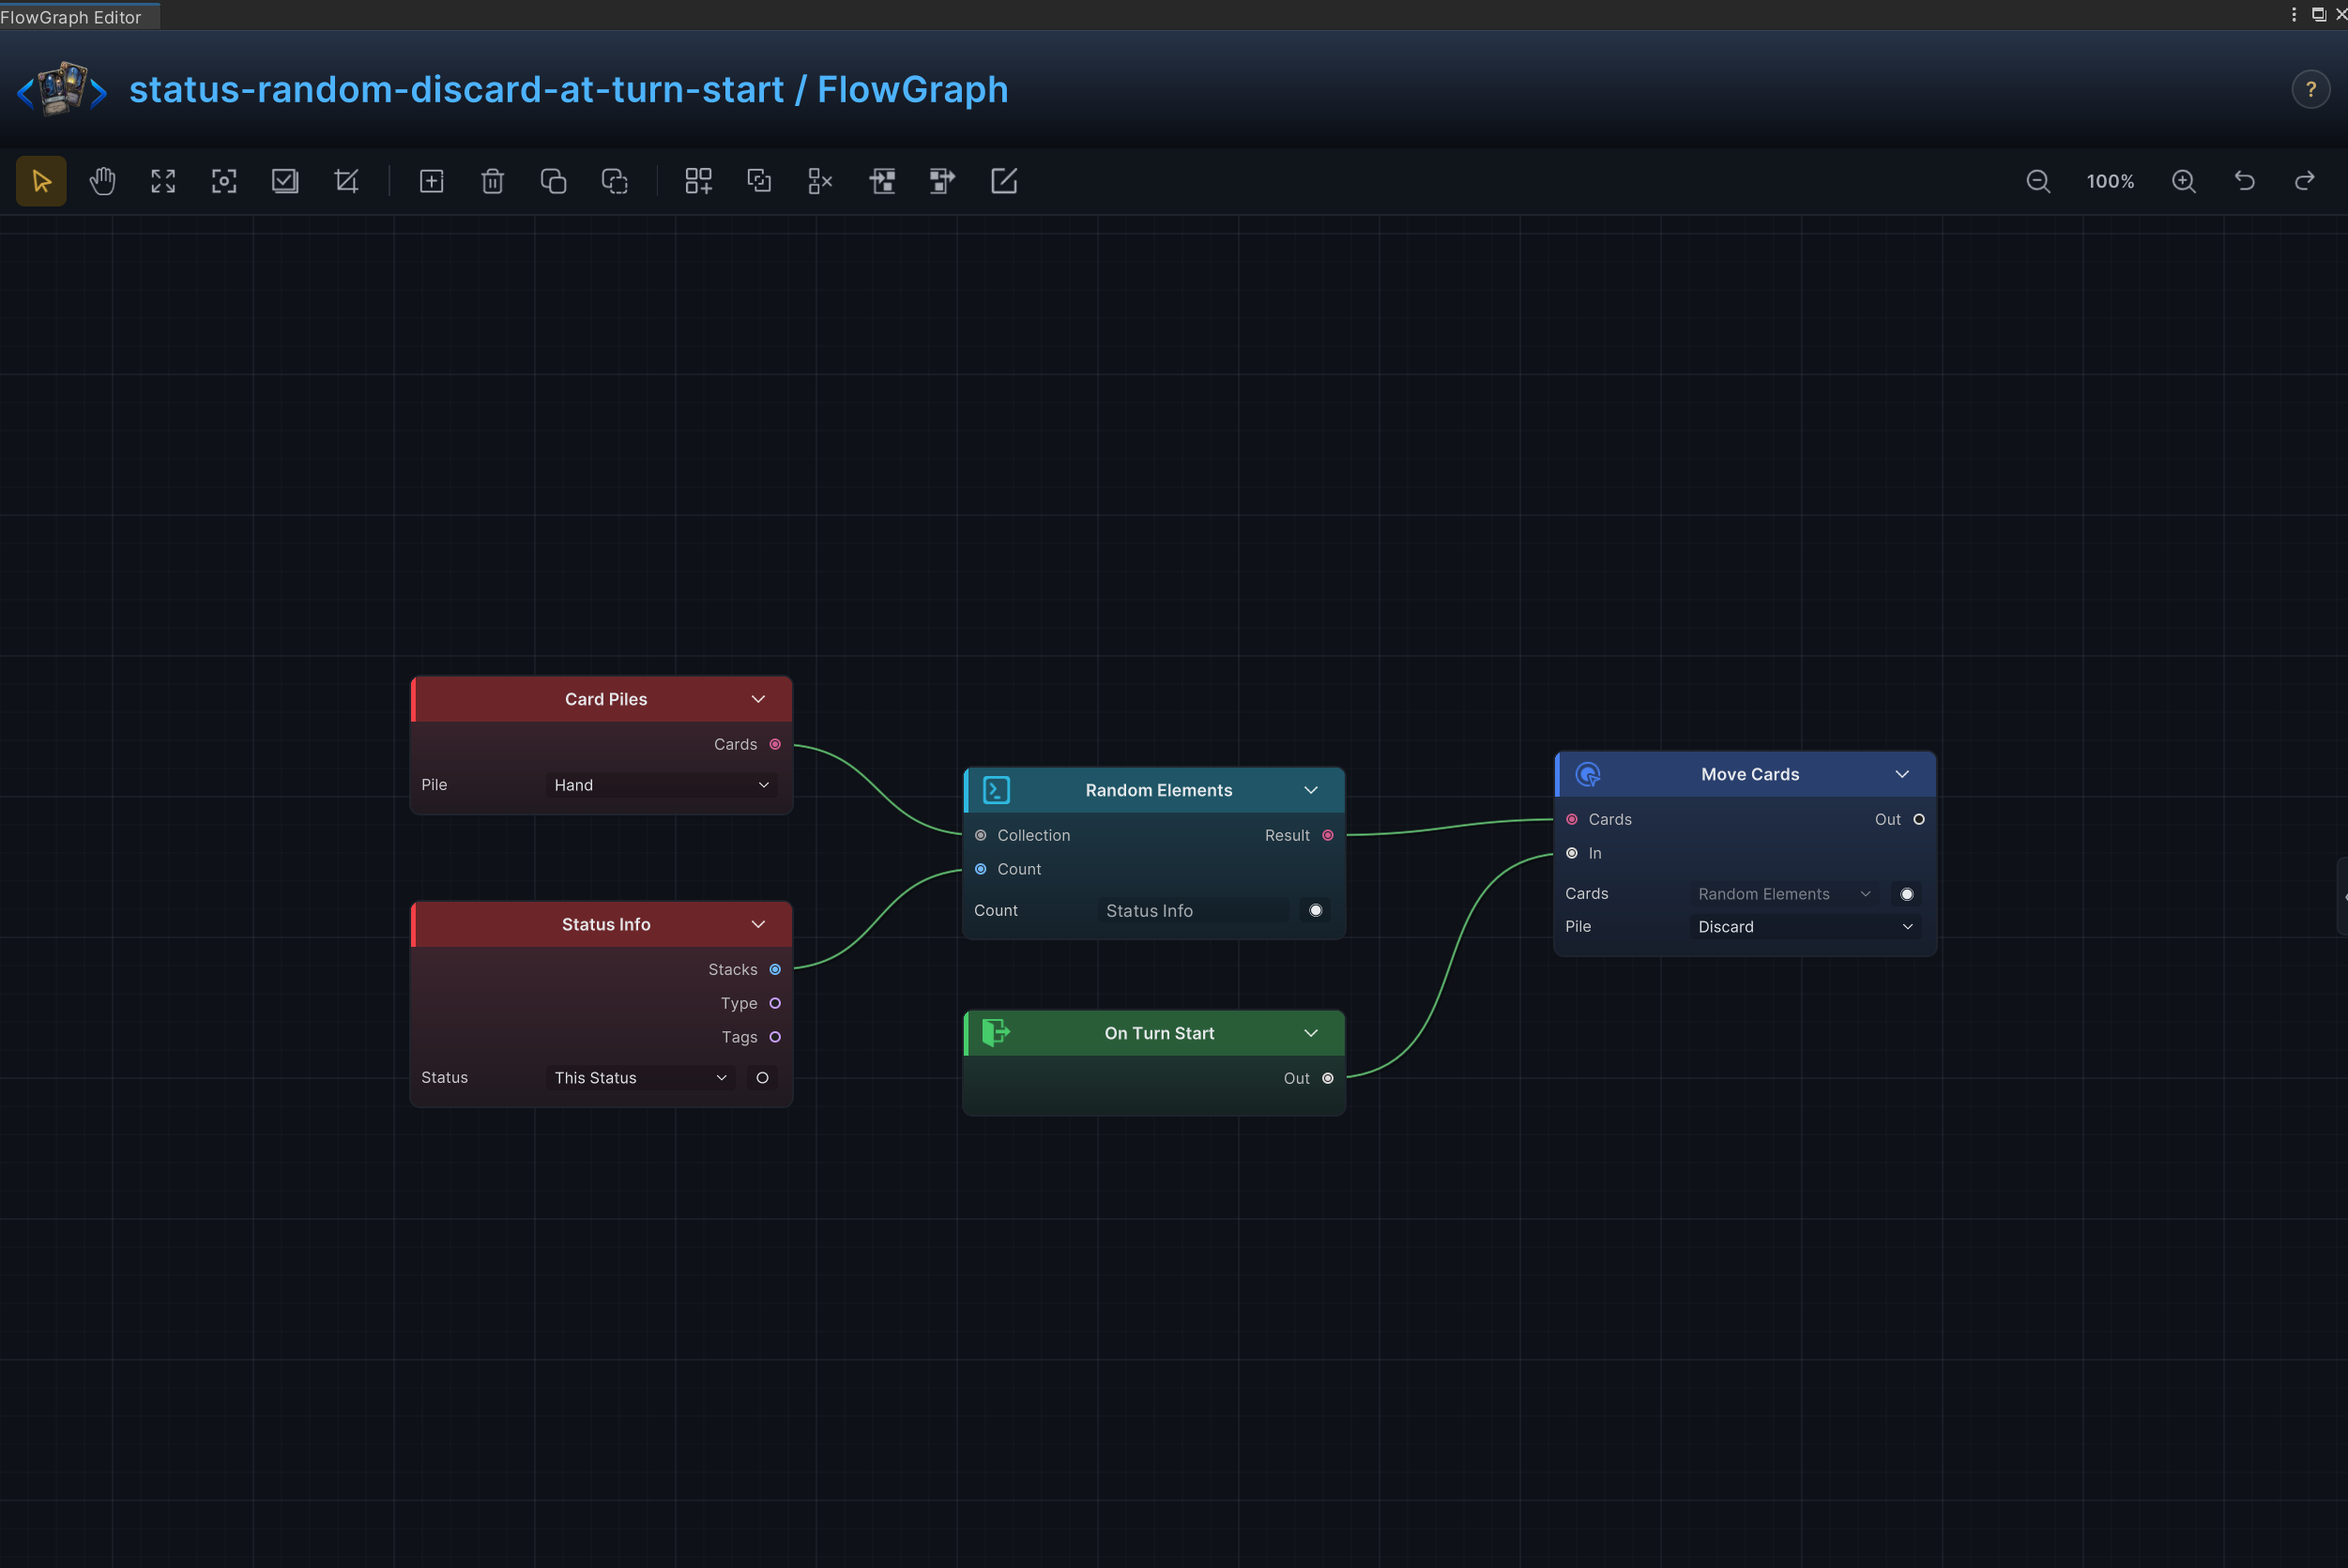Open the Pile dropdown showing Hand
The width and height of the screenshot is (2348, 1568).
(x=661, y=785)
